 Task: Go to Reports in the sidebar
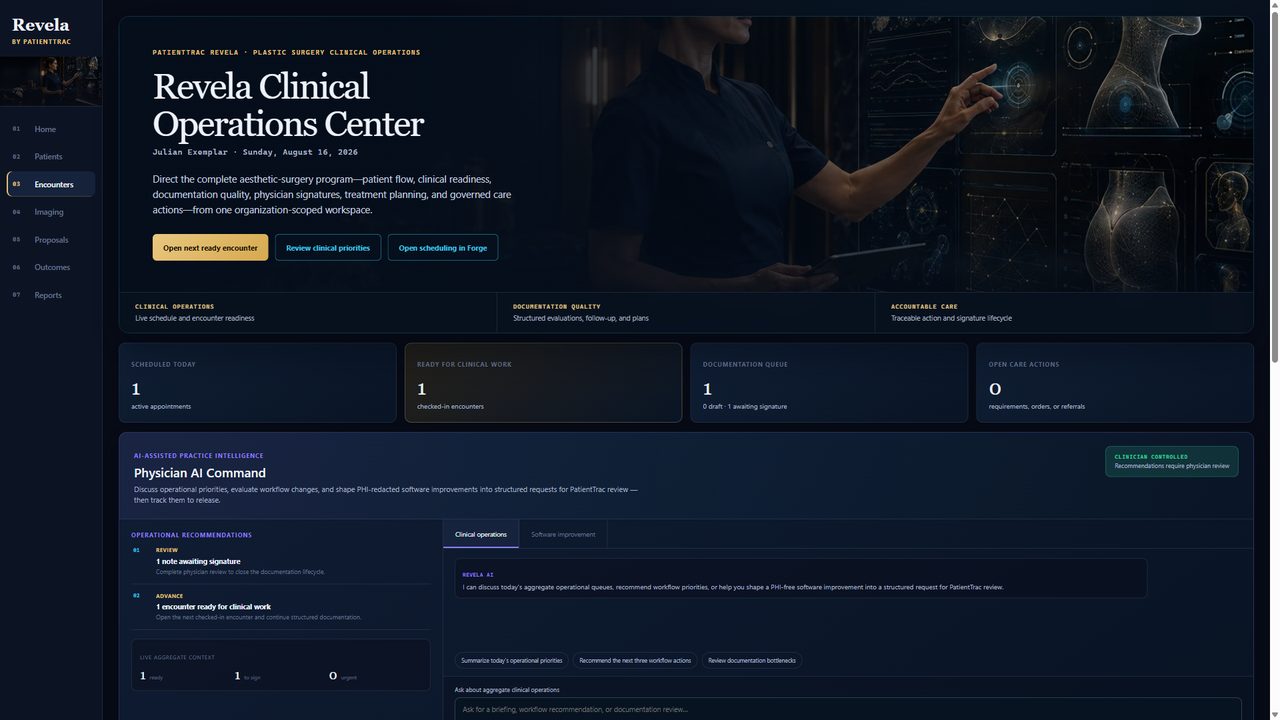tap(50, 295)
